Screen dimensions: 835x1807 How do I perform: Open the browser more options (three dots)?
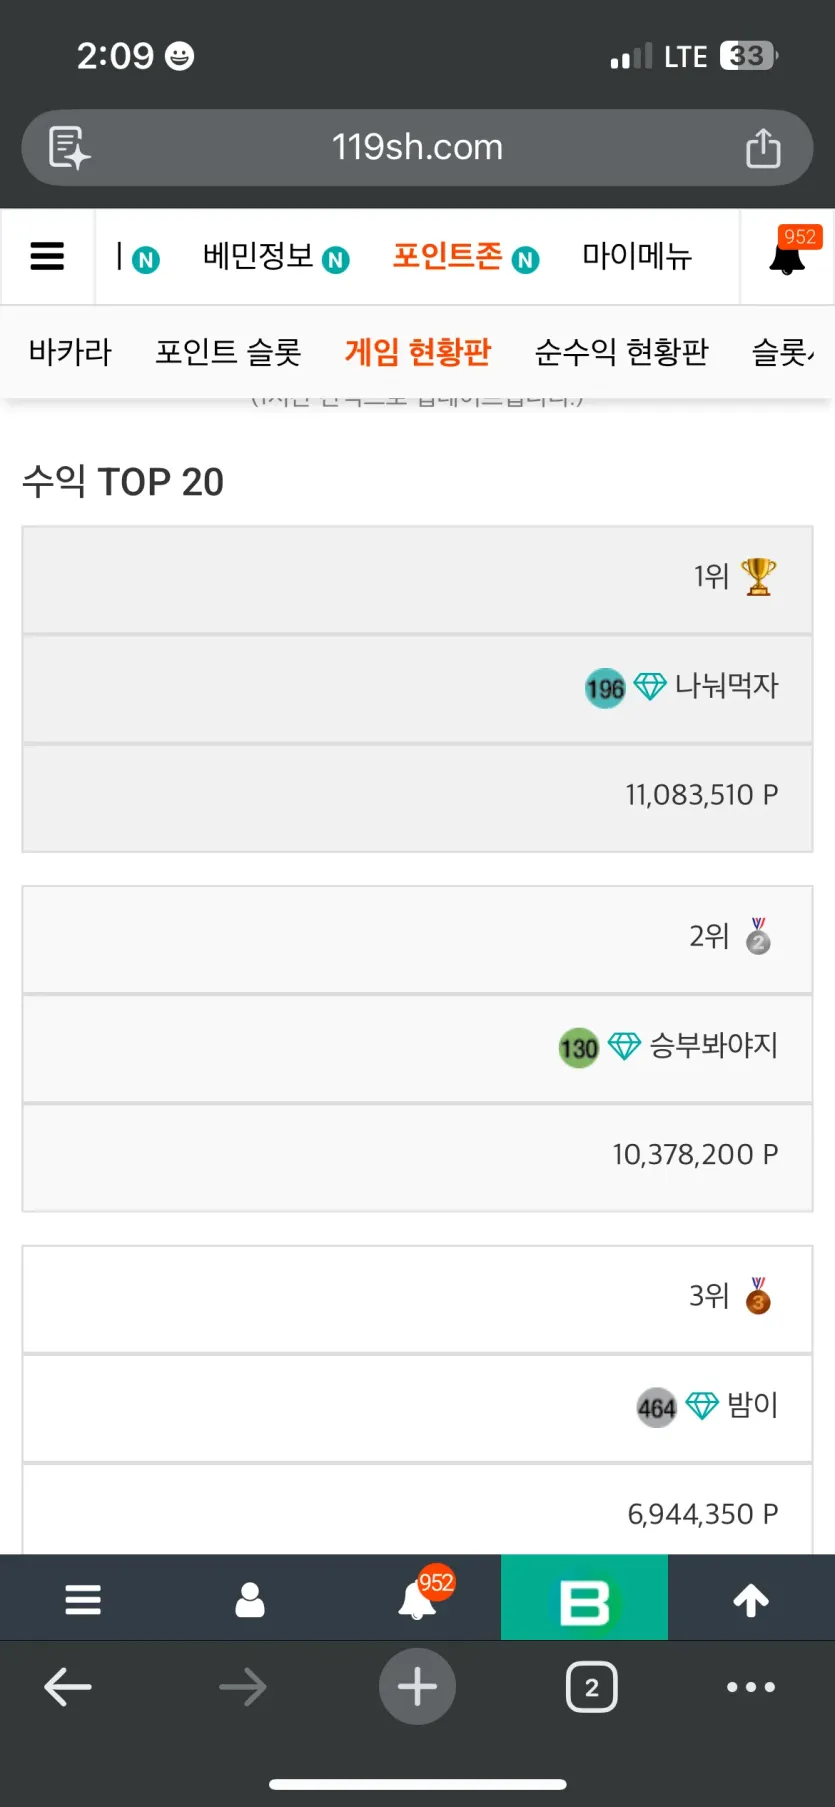coord(751,1687)
